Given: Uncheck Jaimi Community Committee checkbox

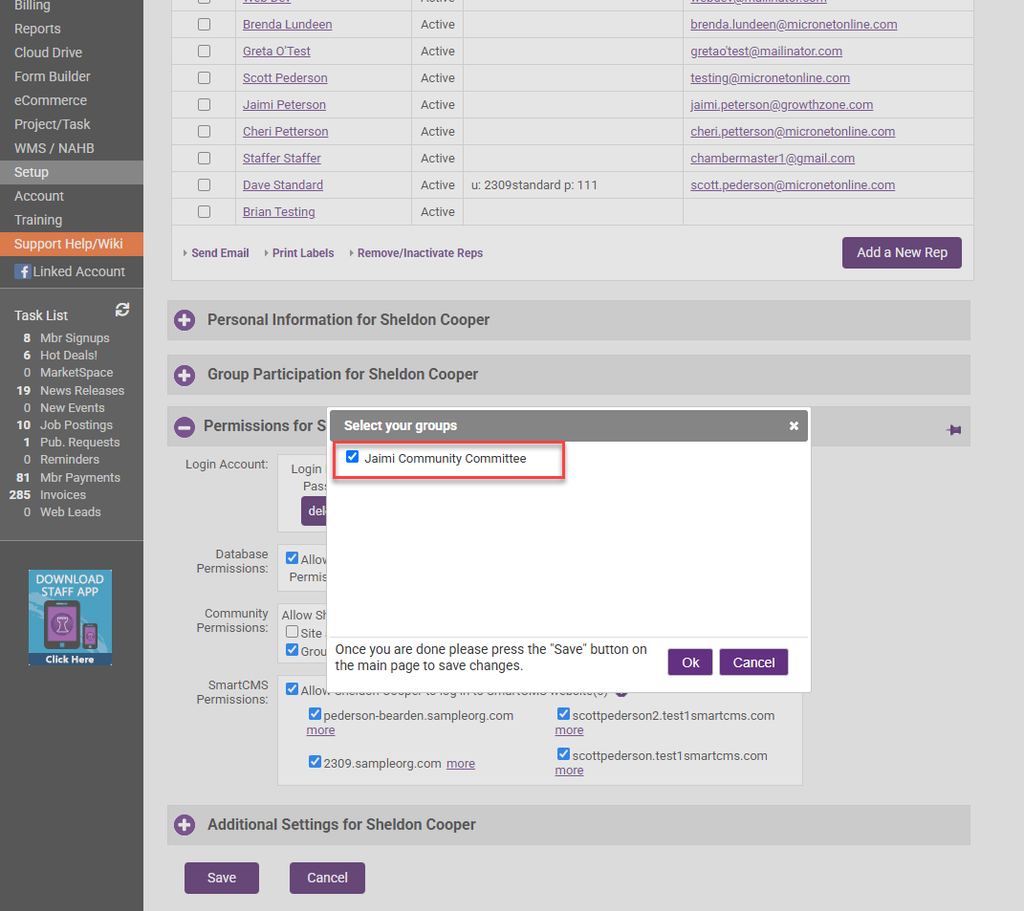Looking at the screenshot, I should click(x=352, y=458).
